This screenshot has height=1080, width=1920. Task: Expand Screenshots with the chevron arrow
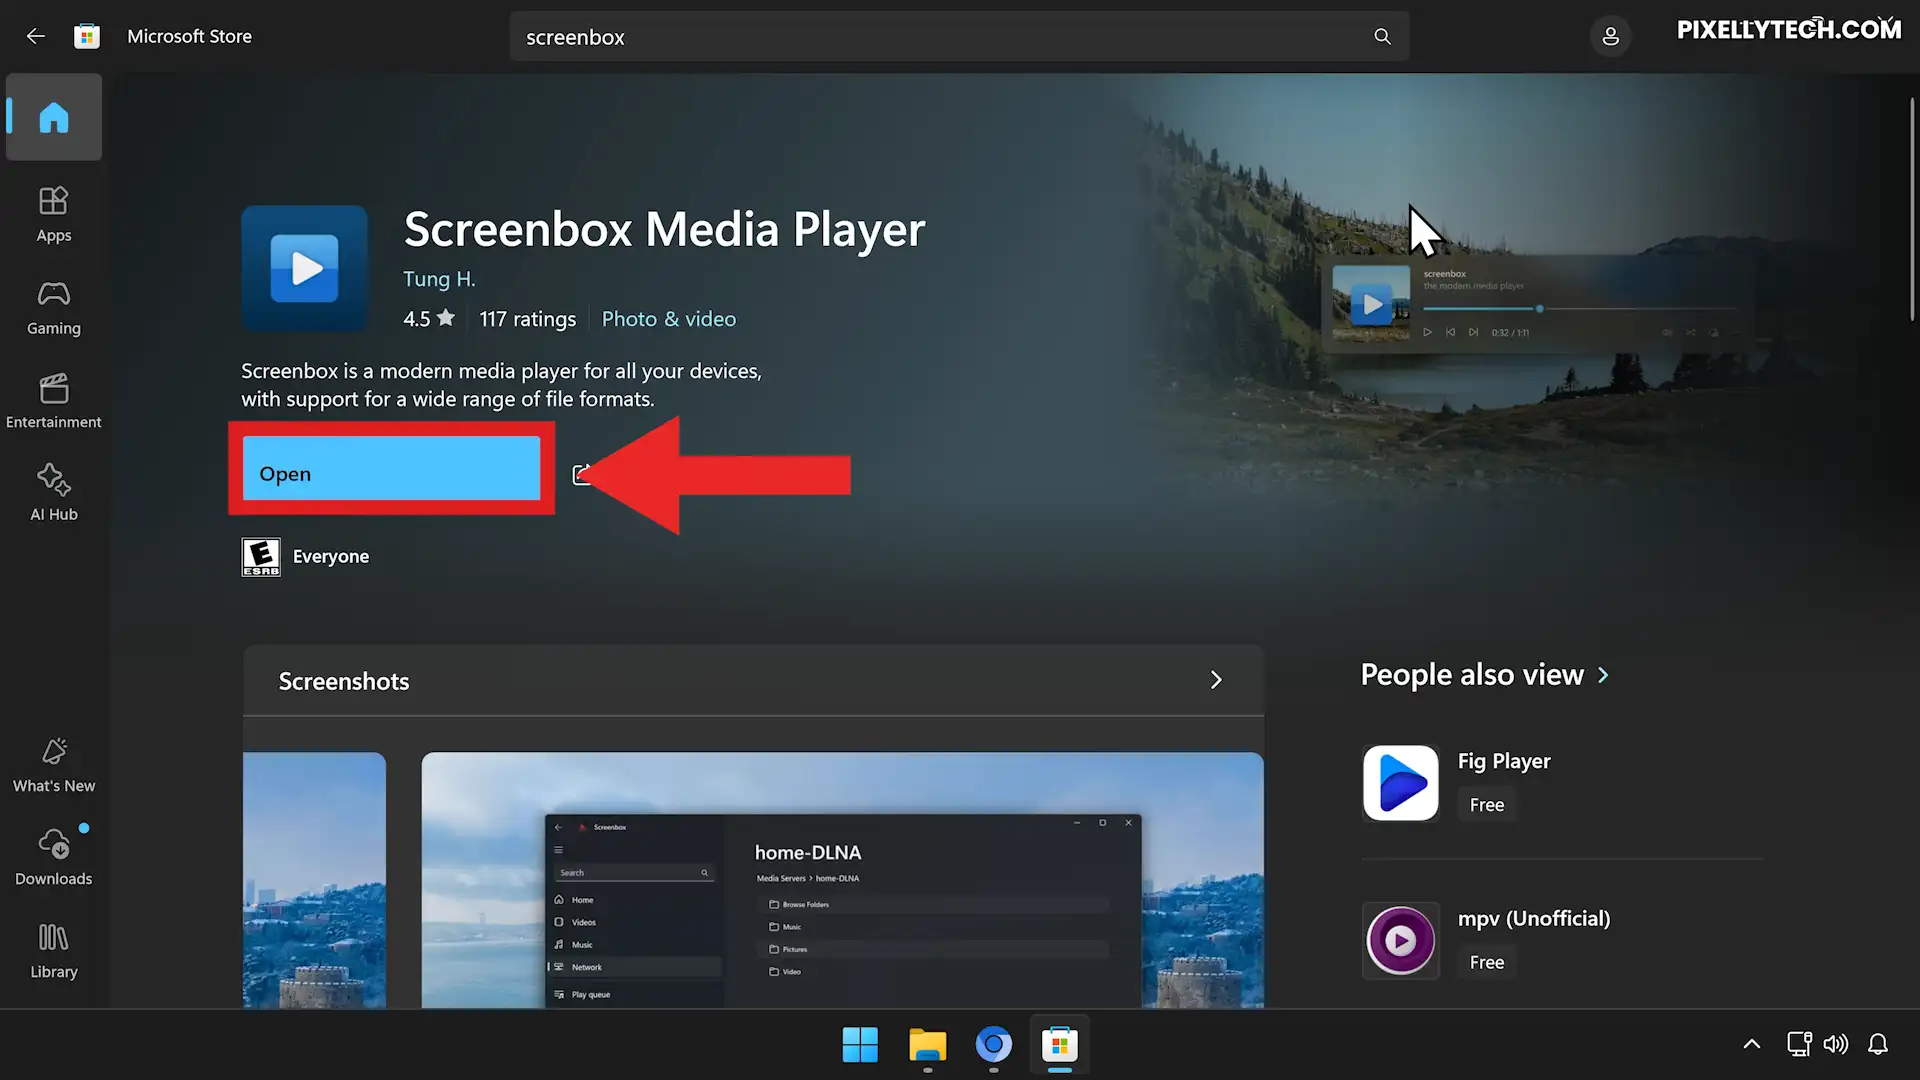pyautogui.click(x=1216, y=680)
